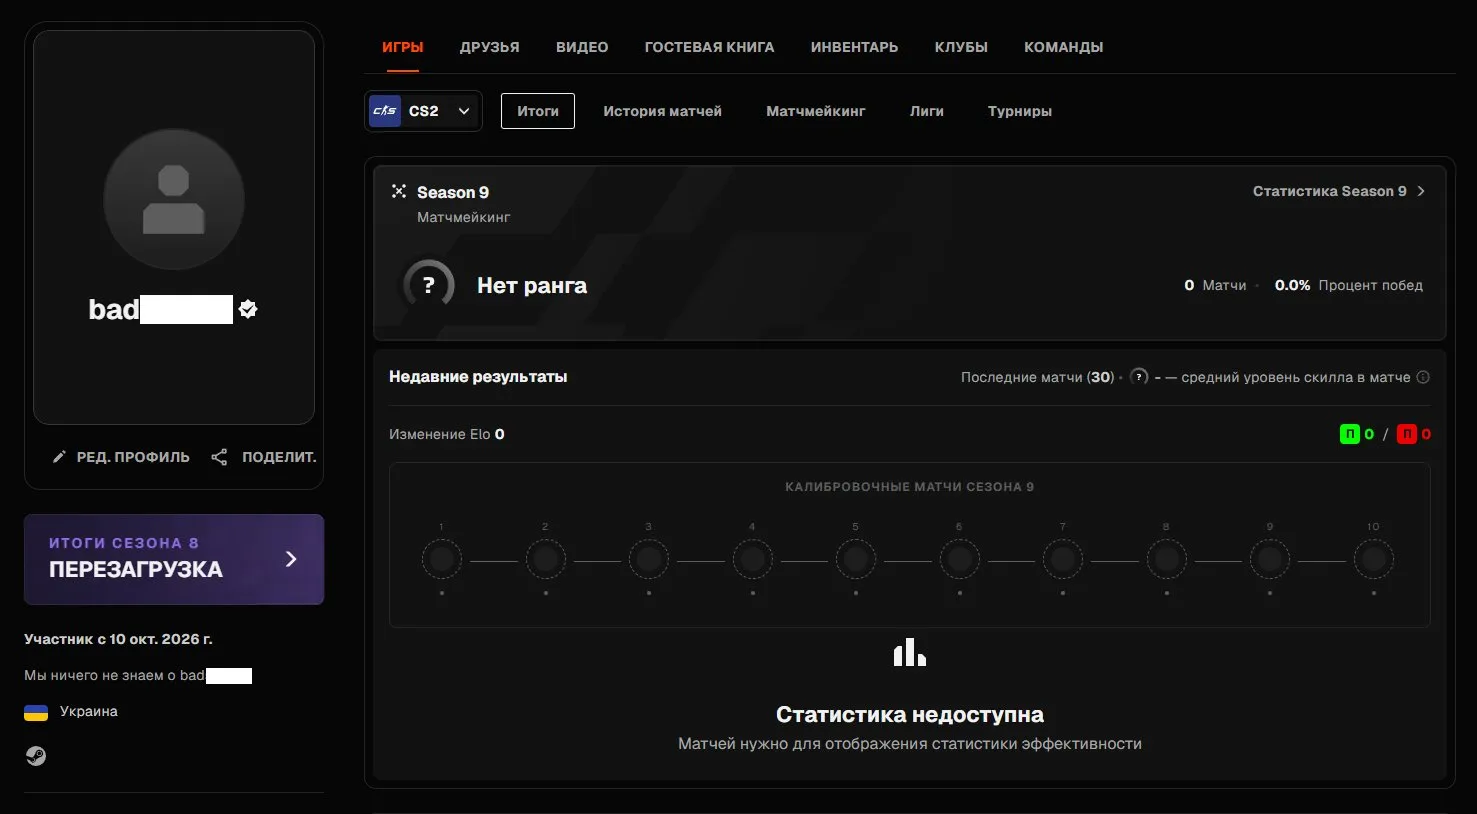Click the Итоги button
This screenshot has height=814, width=1477.
click(538, 111)
